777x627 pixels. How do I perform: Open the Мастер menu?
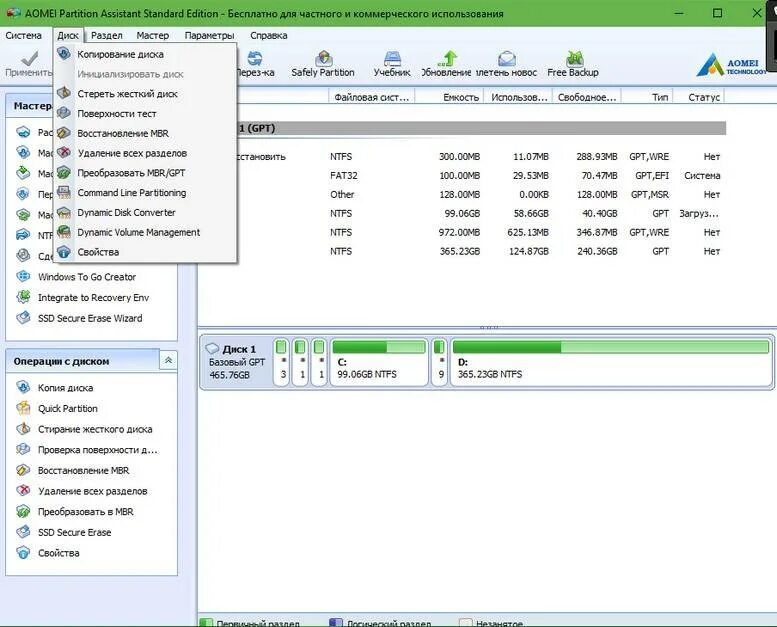[153, 35]
